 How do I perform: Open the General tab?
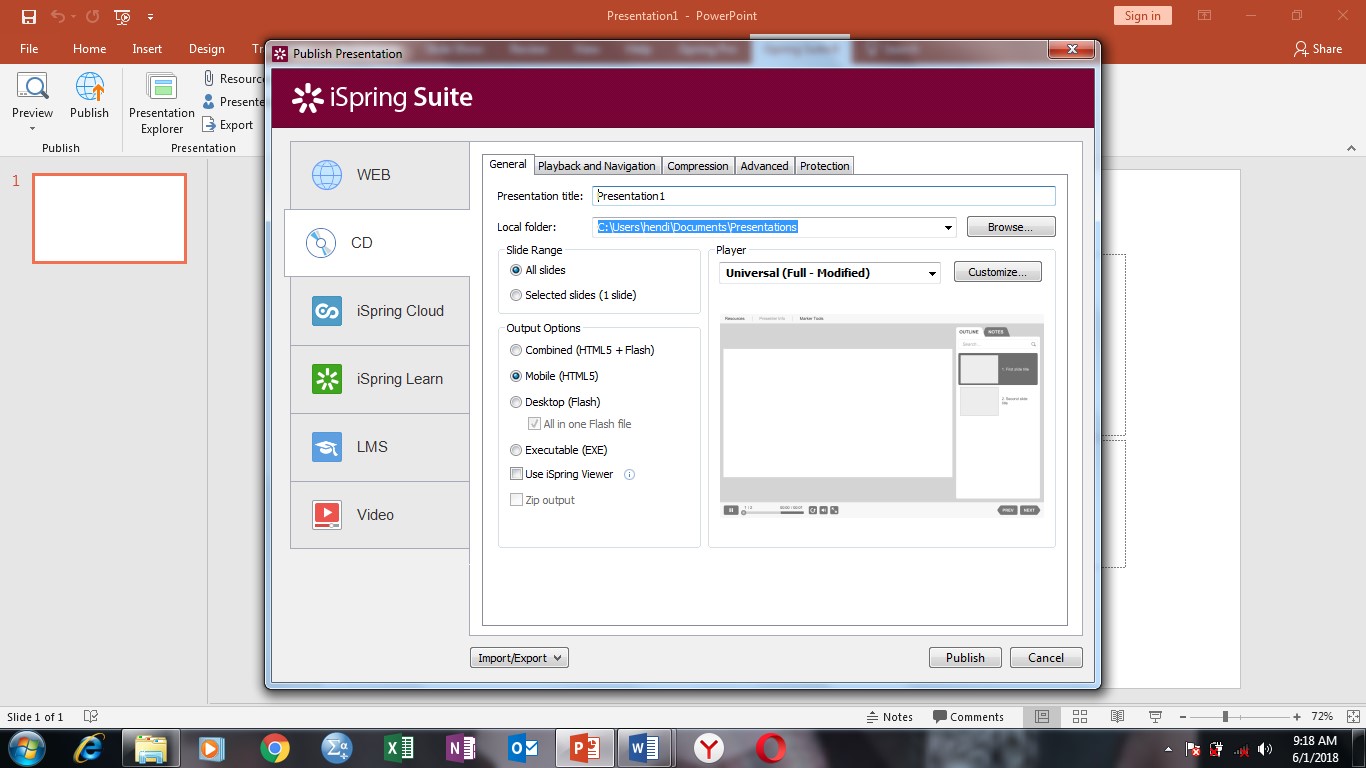(508, 164)
